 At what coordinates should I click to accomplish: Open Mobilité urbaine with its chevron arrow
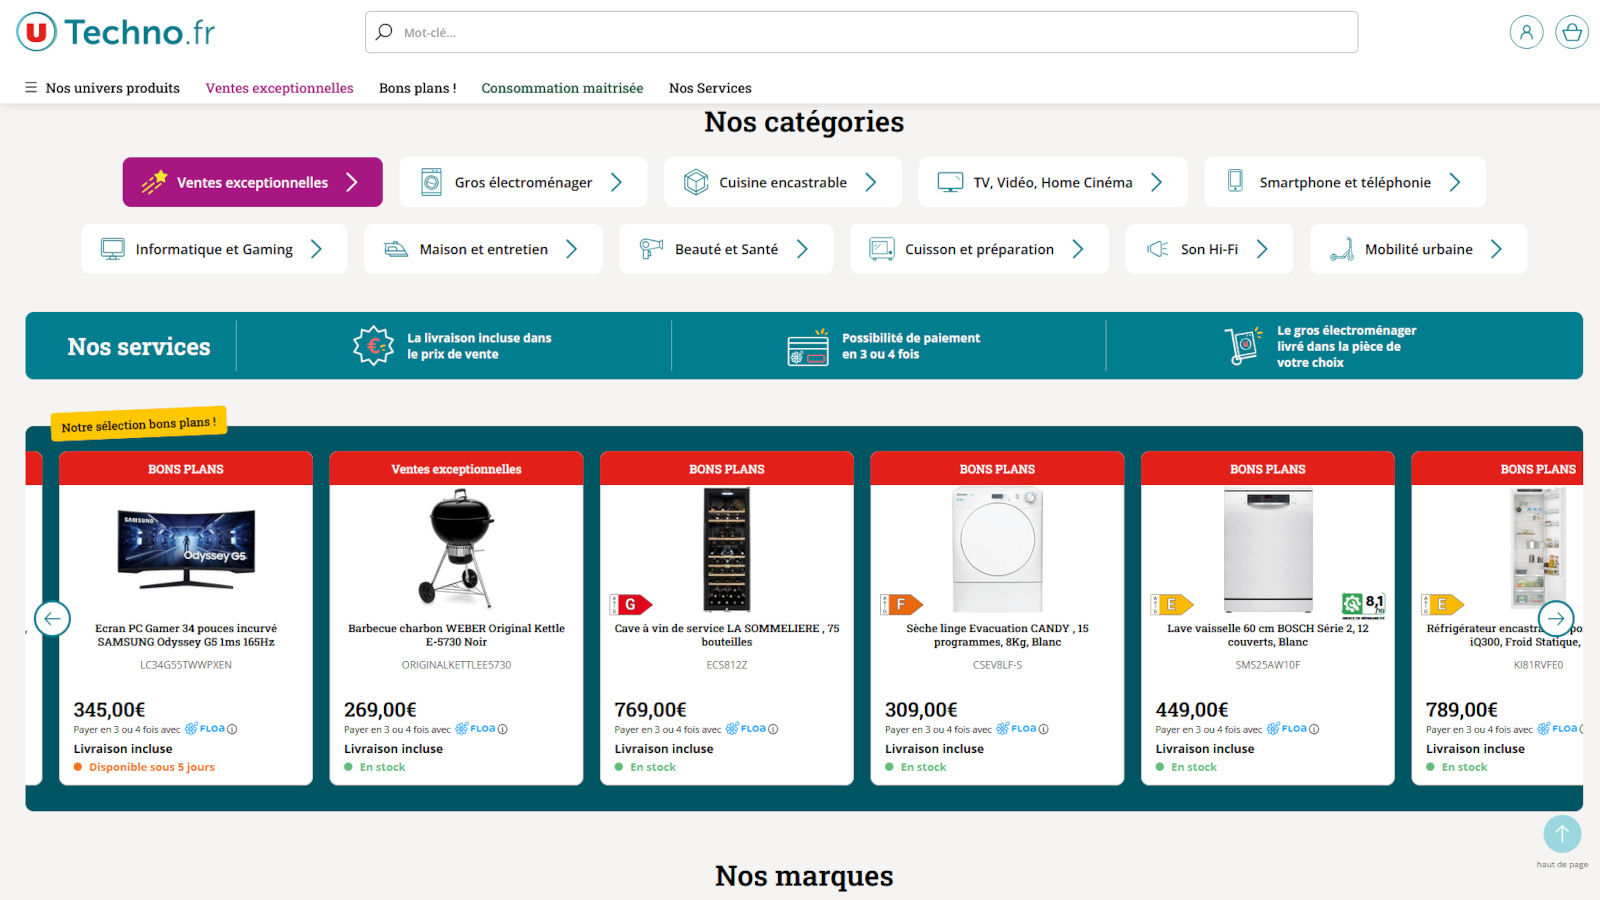point(1497,249)
